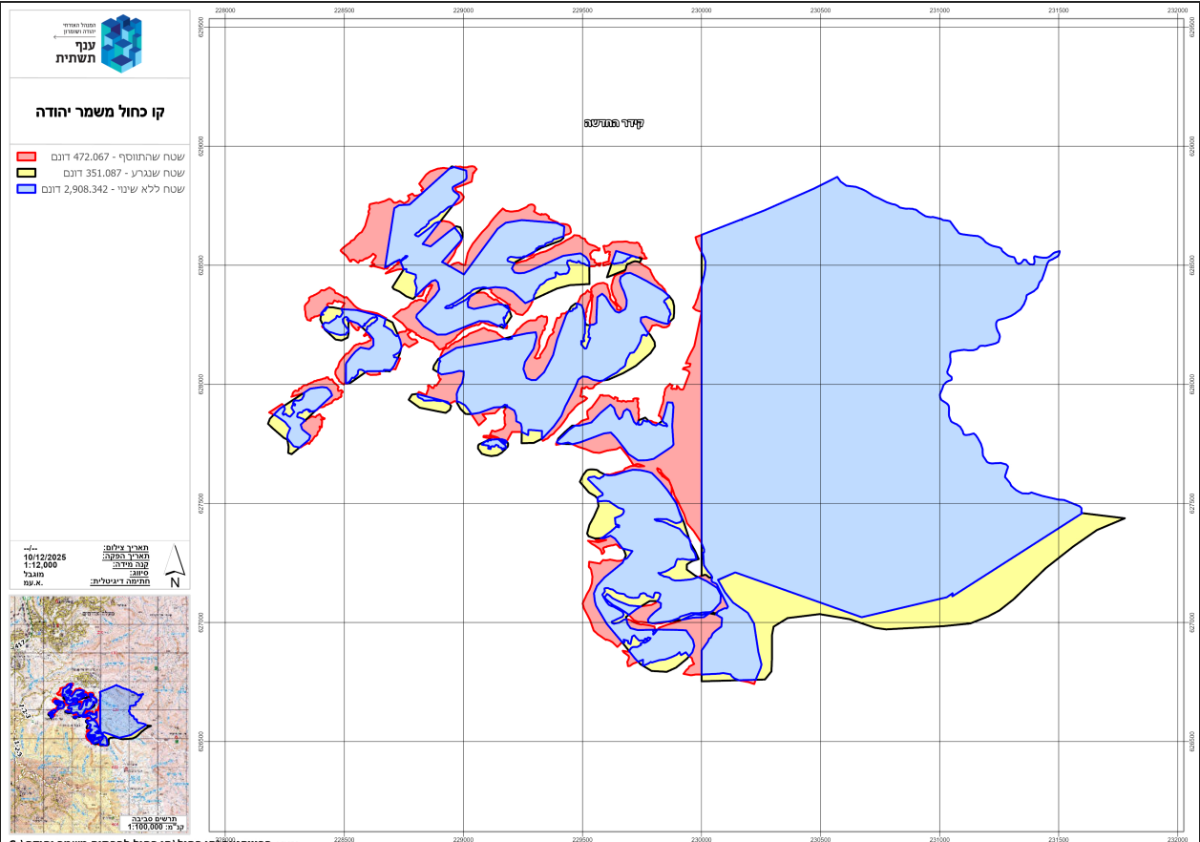Click the north arrow compass symbol
The width and height of the screenshot is (1200, 842).
(x=175, y=568)
